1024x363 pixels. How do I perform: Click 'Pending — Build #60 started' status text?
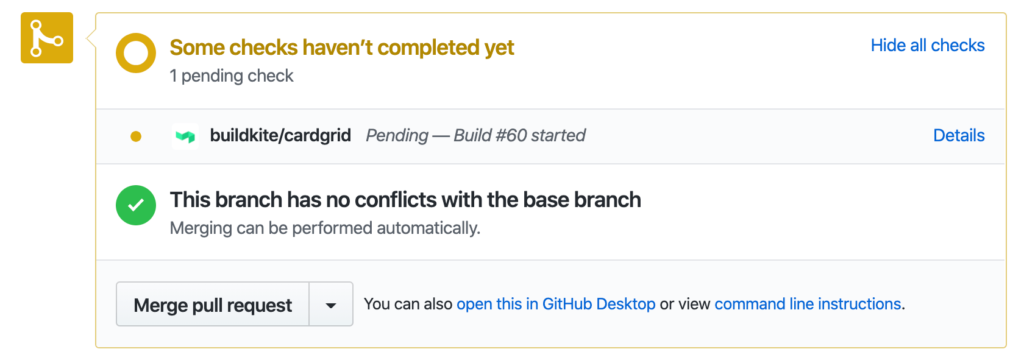click(x=475, y=136)
